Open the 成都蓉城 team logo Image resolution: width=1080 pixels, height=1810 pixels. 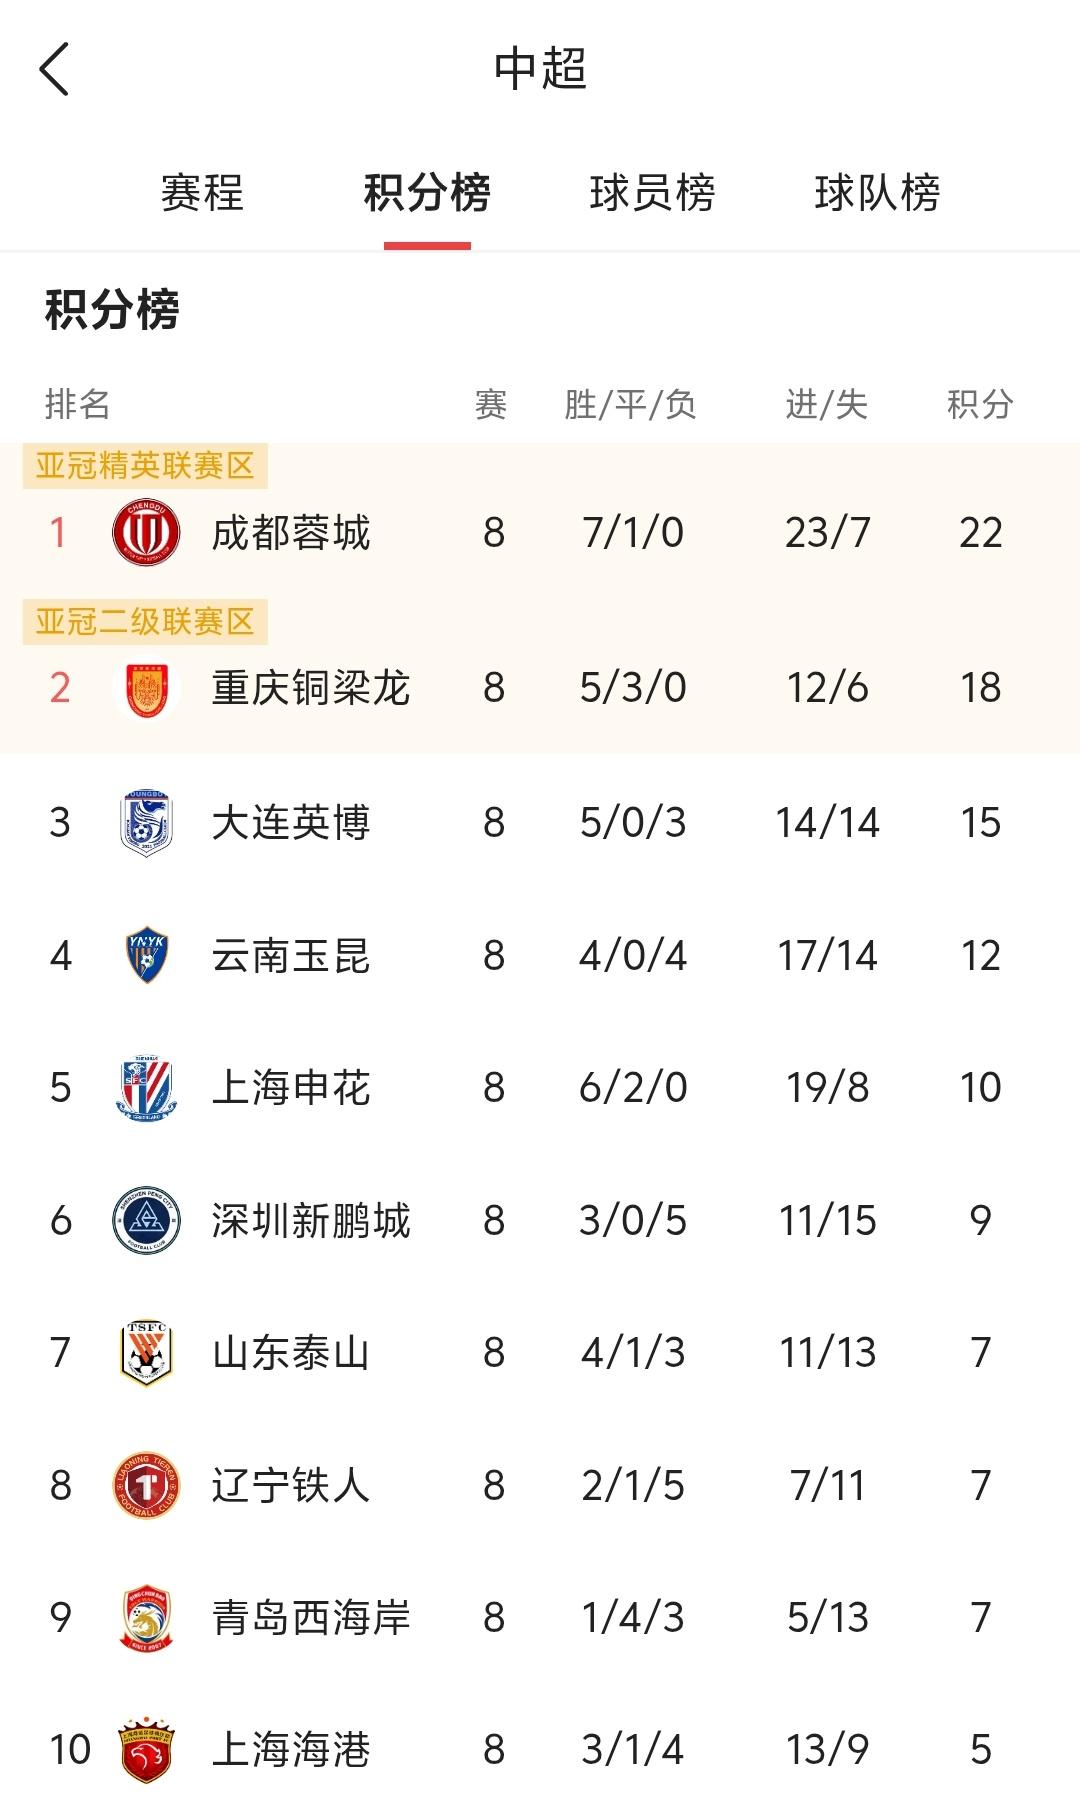[146, 532]
